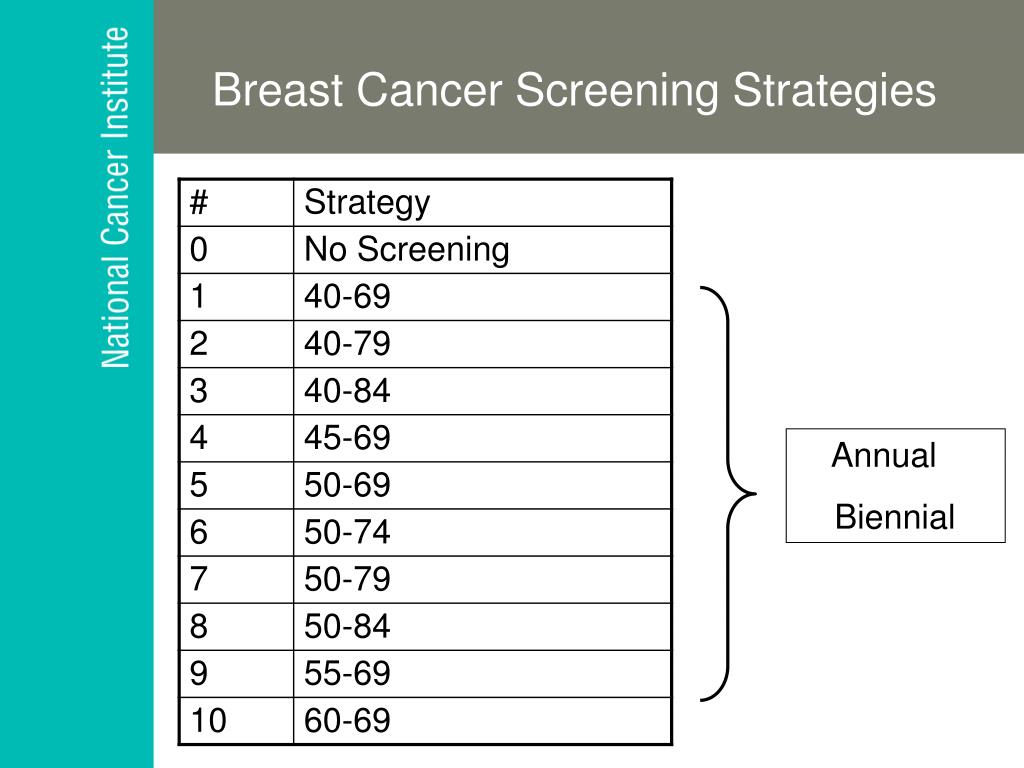Select the National Cancer Institute sidebar text
The width and height of the screenshot is (1024, 768).
click(116, 197)
